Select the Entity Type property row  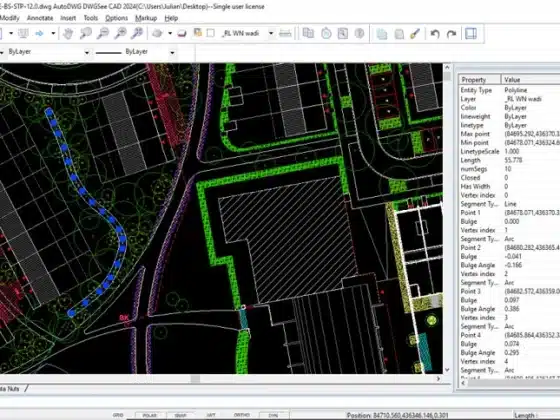[x=509, y=90]
